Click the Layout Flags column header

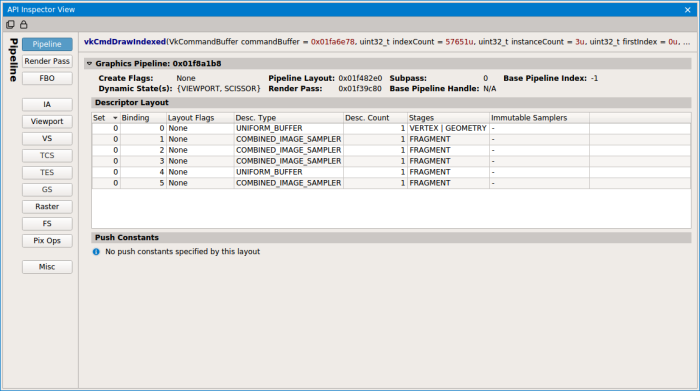[200, 118]
